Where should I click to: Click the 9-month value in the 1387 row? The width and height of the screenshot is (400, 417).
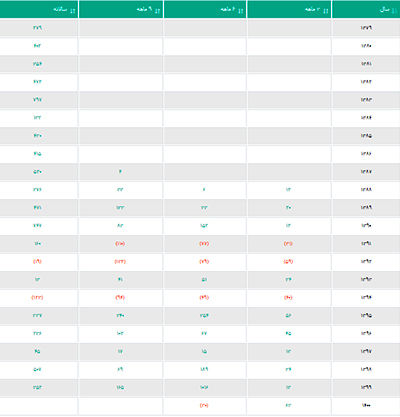(120, 172)
